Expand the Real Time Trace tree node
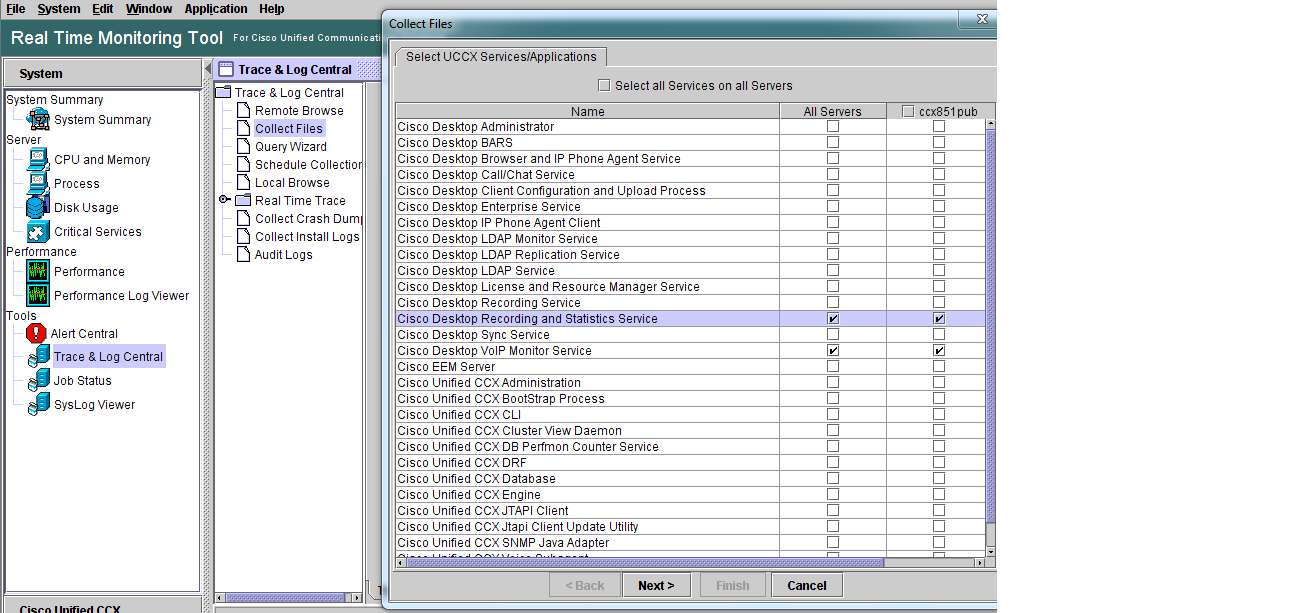The image size is (1311, 613). (x=224, y=201)
